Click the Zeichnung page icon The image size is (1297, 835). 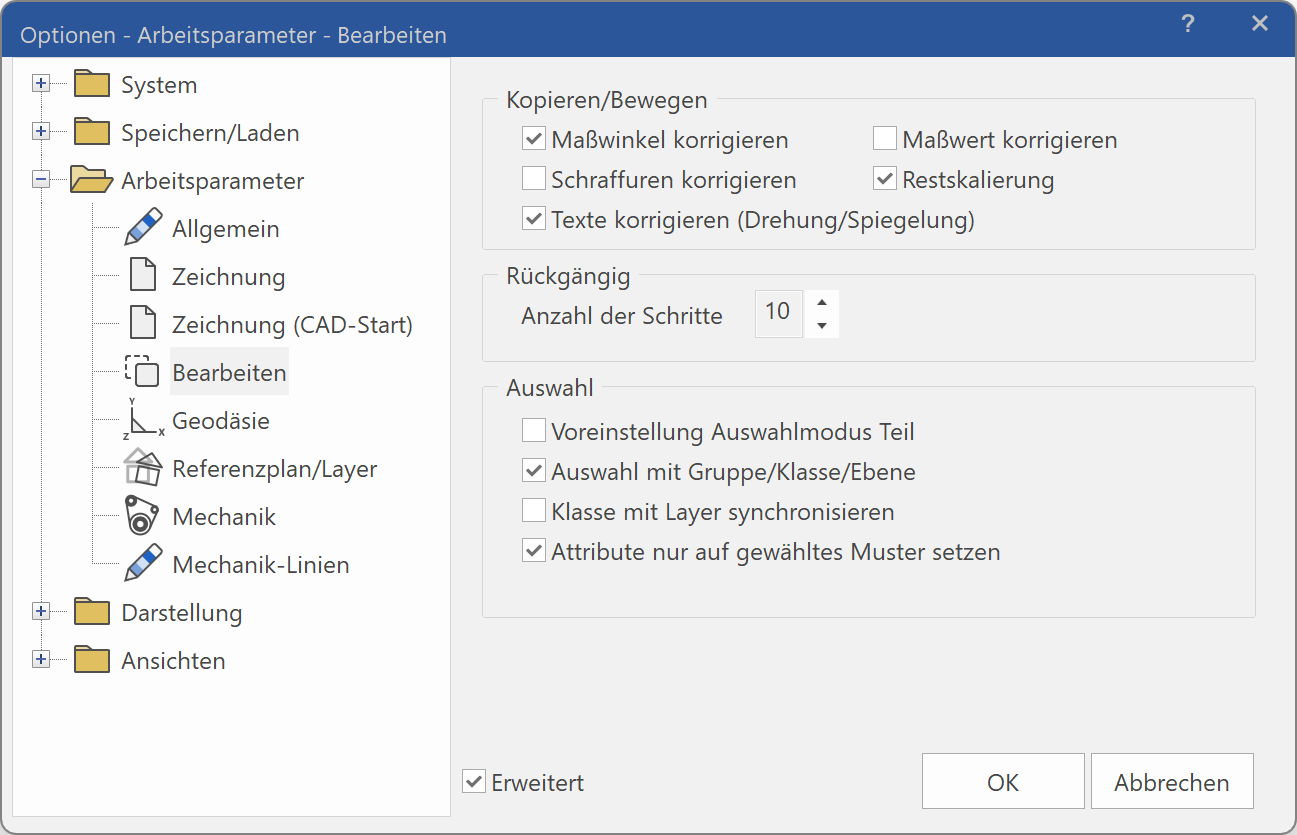point(142,275)
